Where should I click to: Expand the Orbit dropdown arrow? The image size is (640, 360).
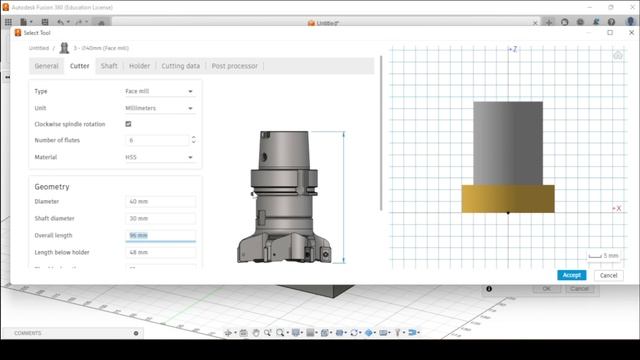(x=235, y=333)
